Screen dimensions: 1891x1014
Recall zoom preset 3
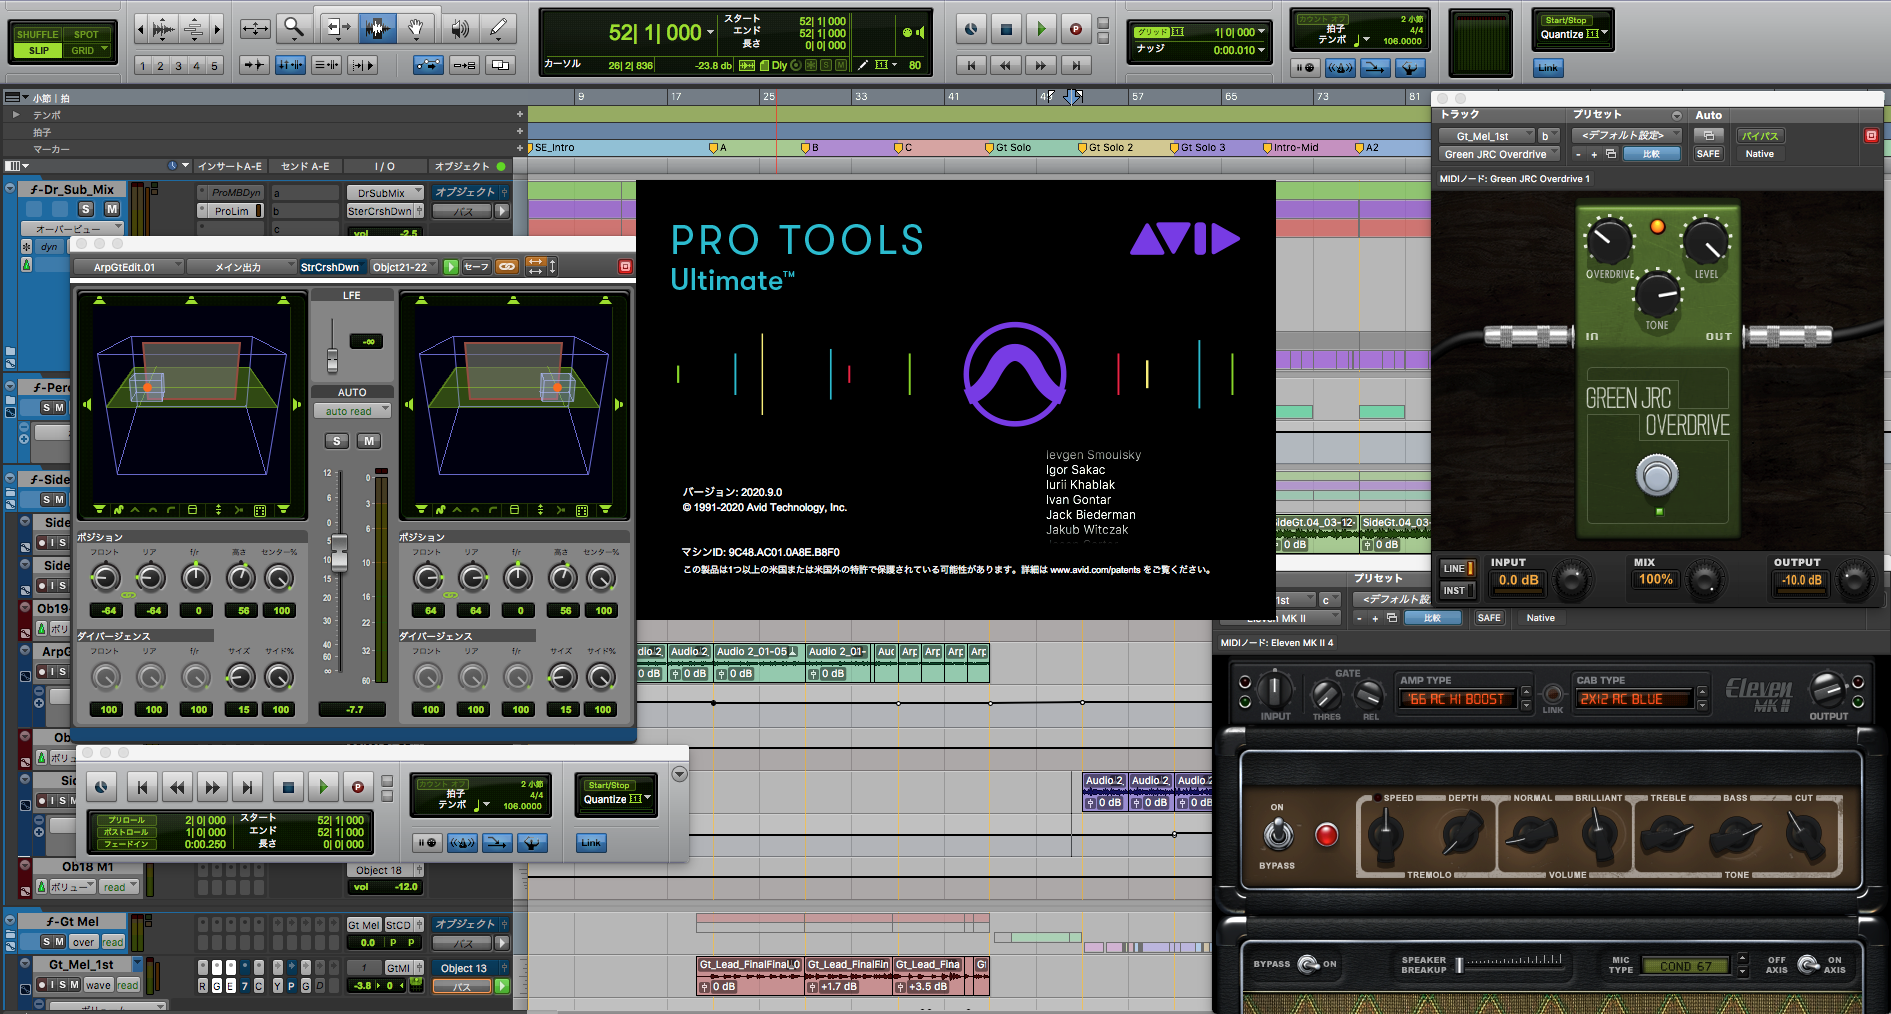click(x=178, y=66)
